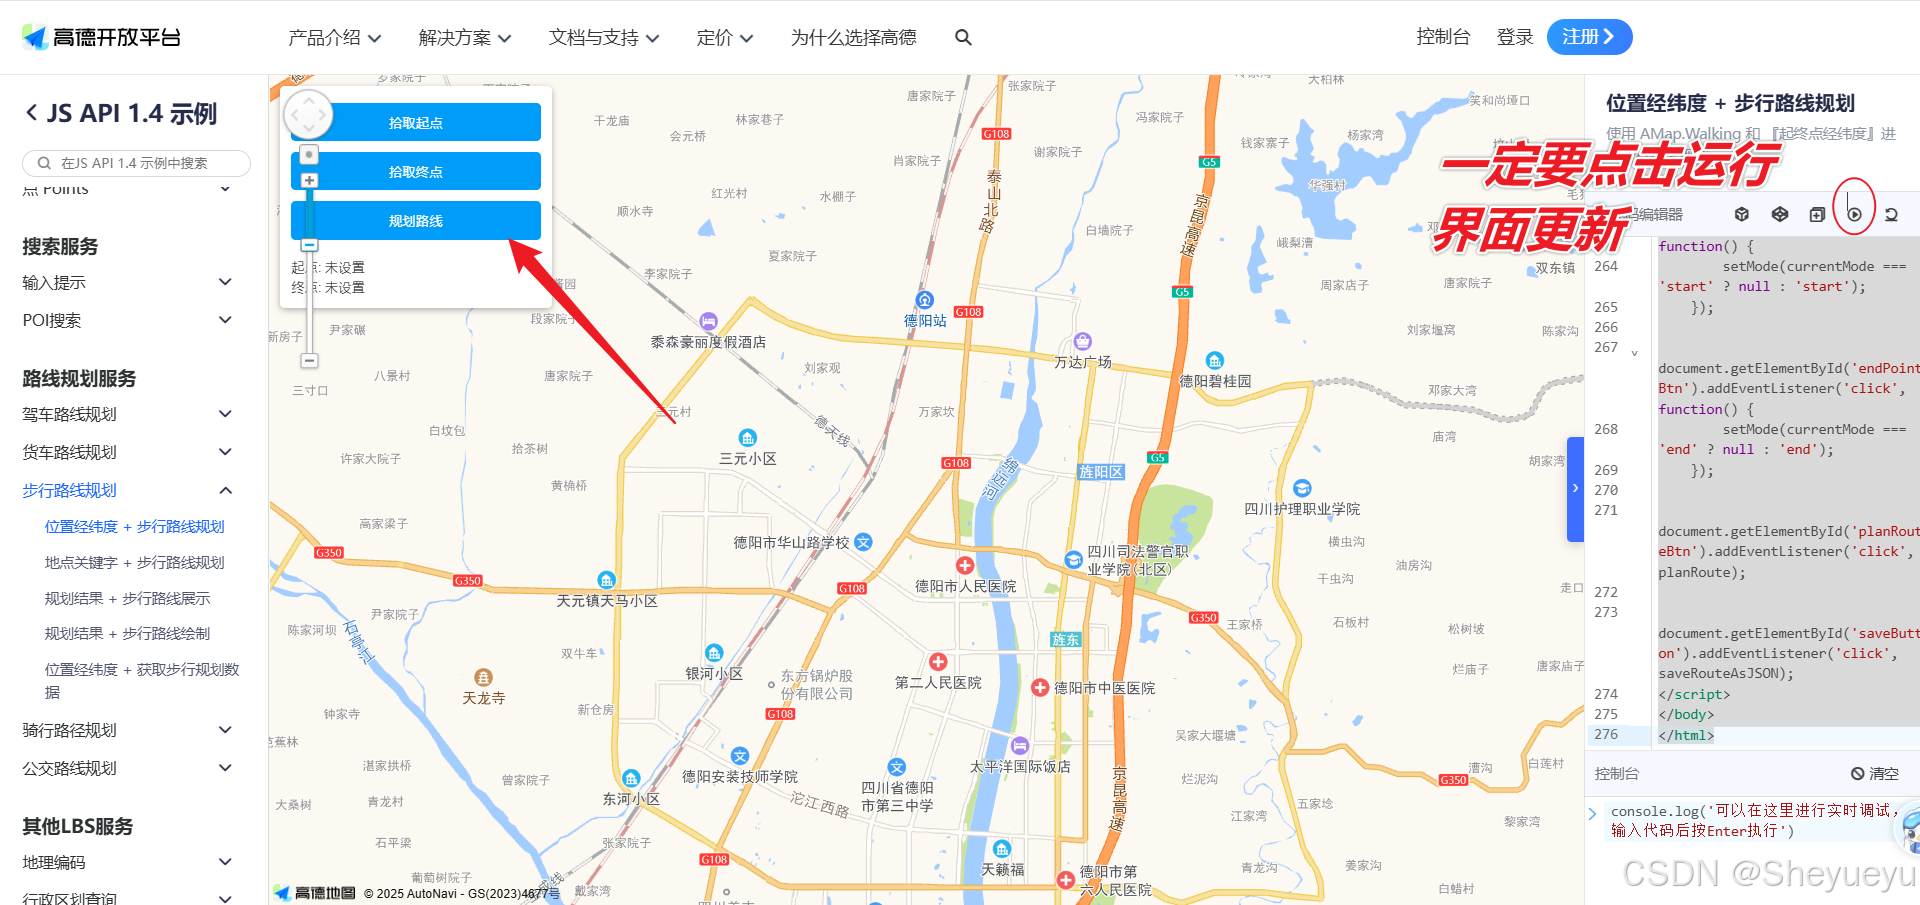This screenshot has width=1920, height=905.
Task: Click the copy-to-new-window plus icon
Action: [1817, 214]
